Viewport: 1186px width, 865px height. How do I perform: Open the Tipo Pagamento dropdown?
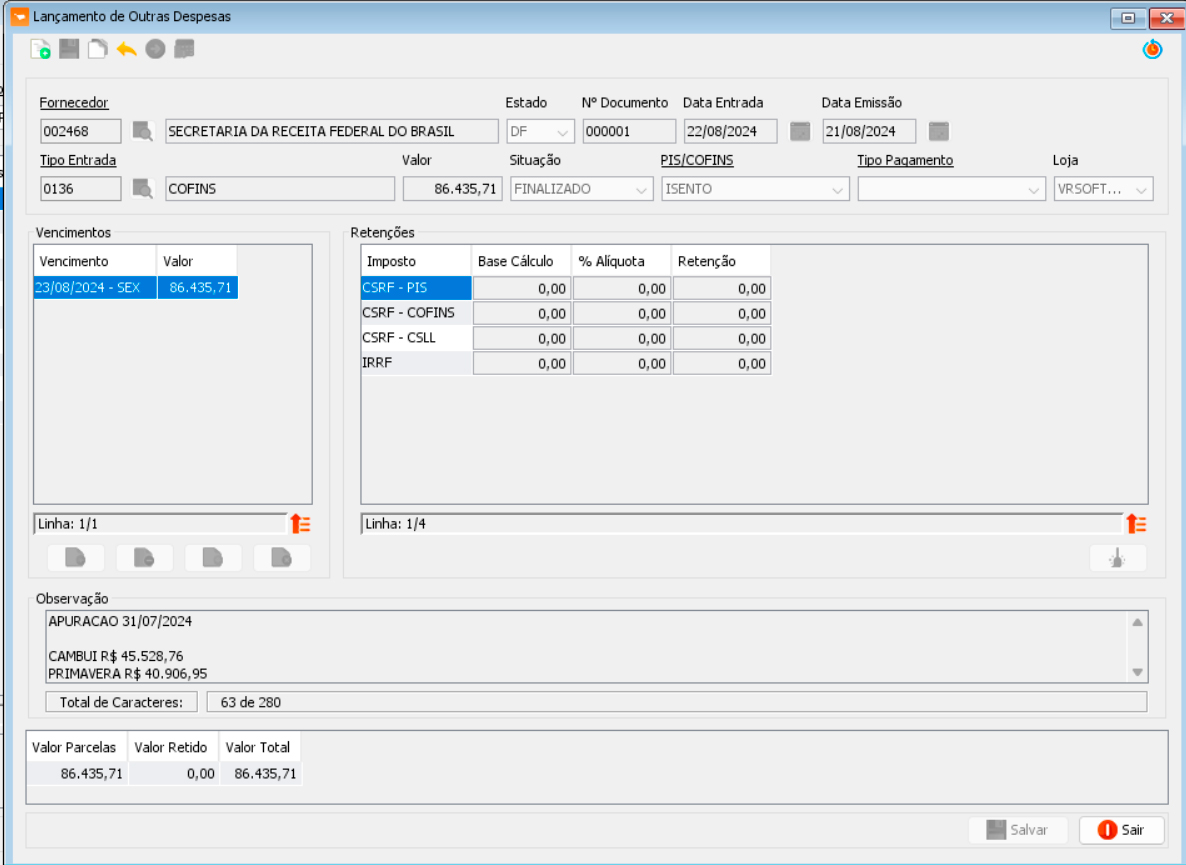[x=951, y=189]
